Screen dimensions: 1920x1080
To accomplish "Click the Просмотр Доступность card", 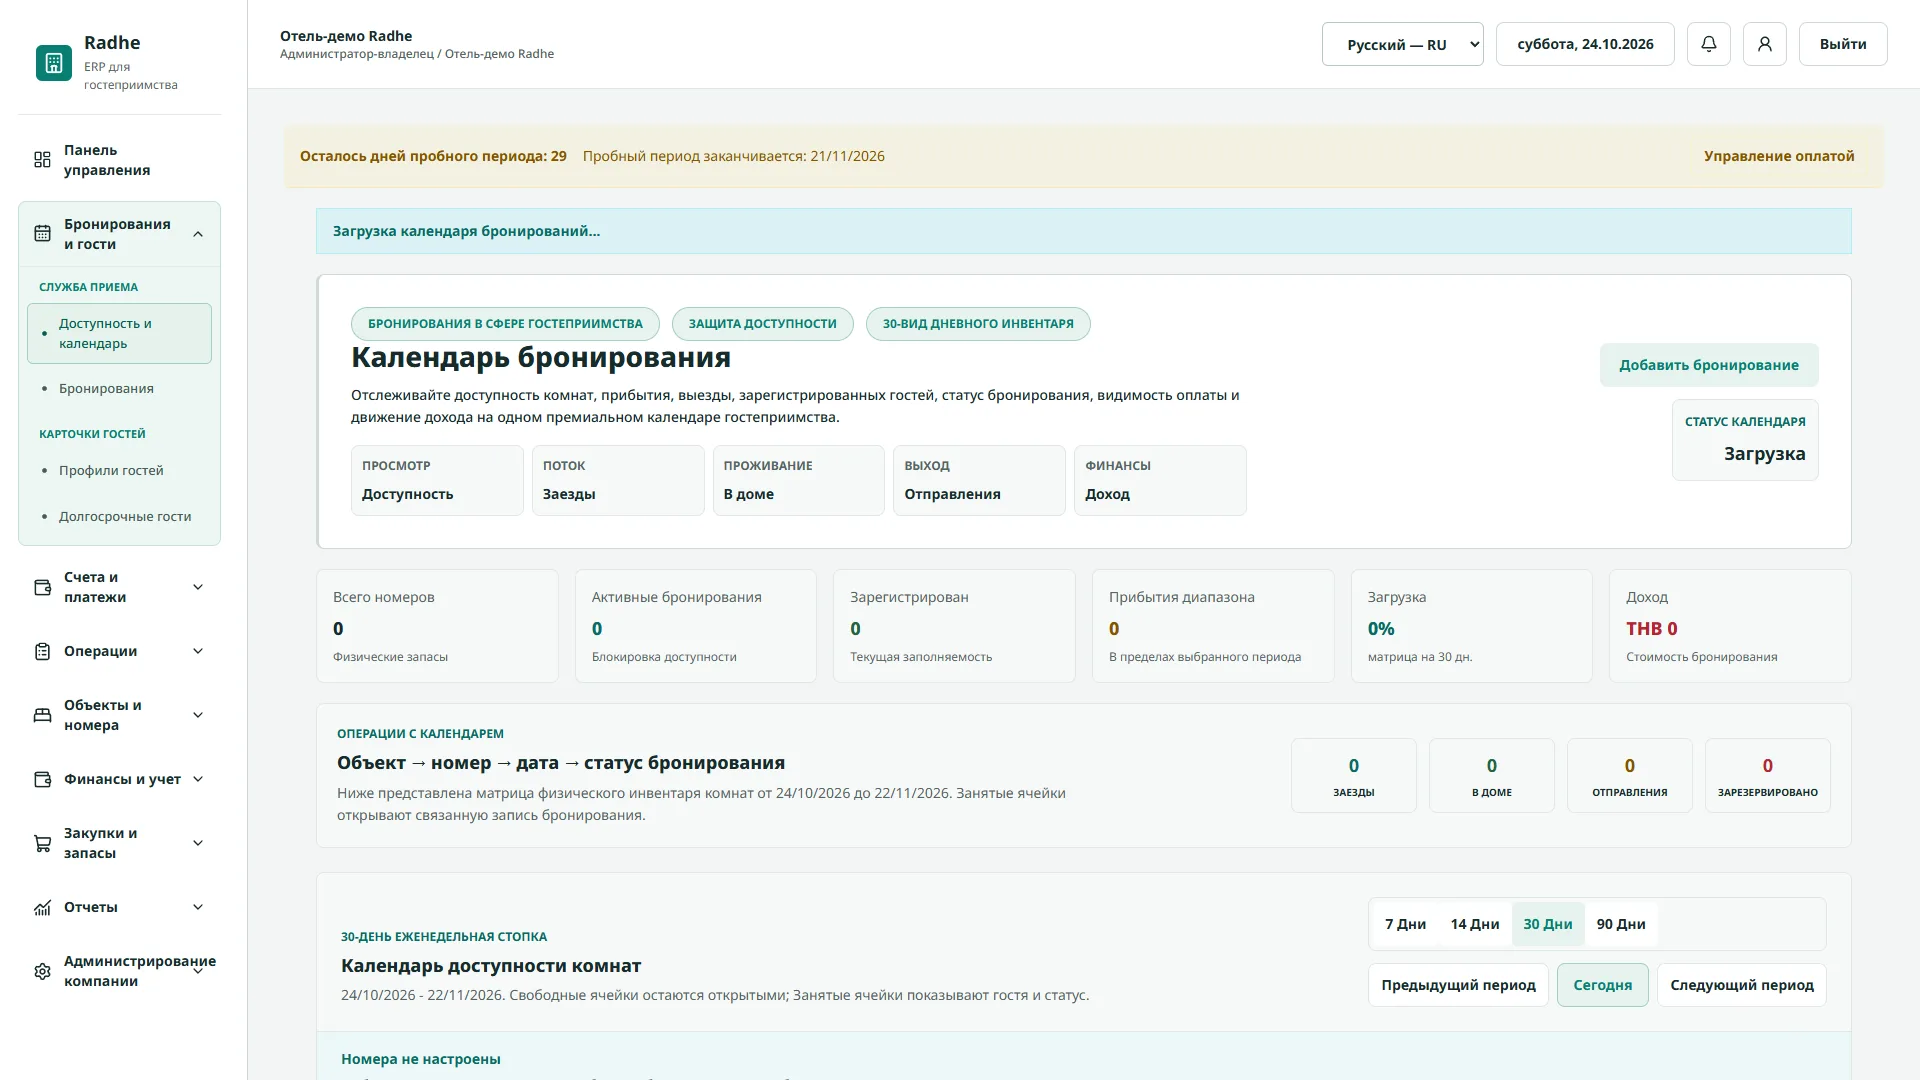I will click(437, 480).
